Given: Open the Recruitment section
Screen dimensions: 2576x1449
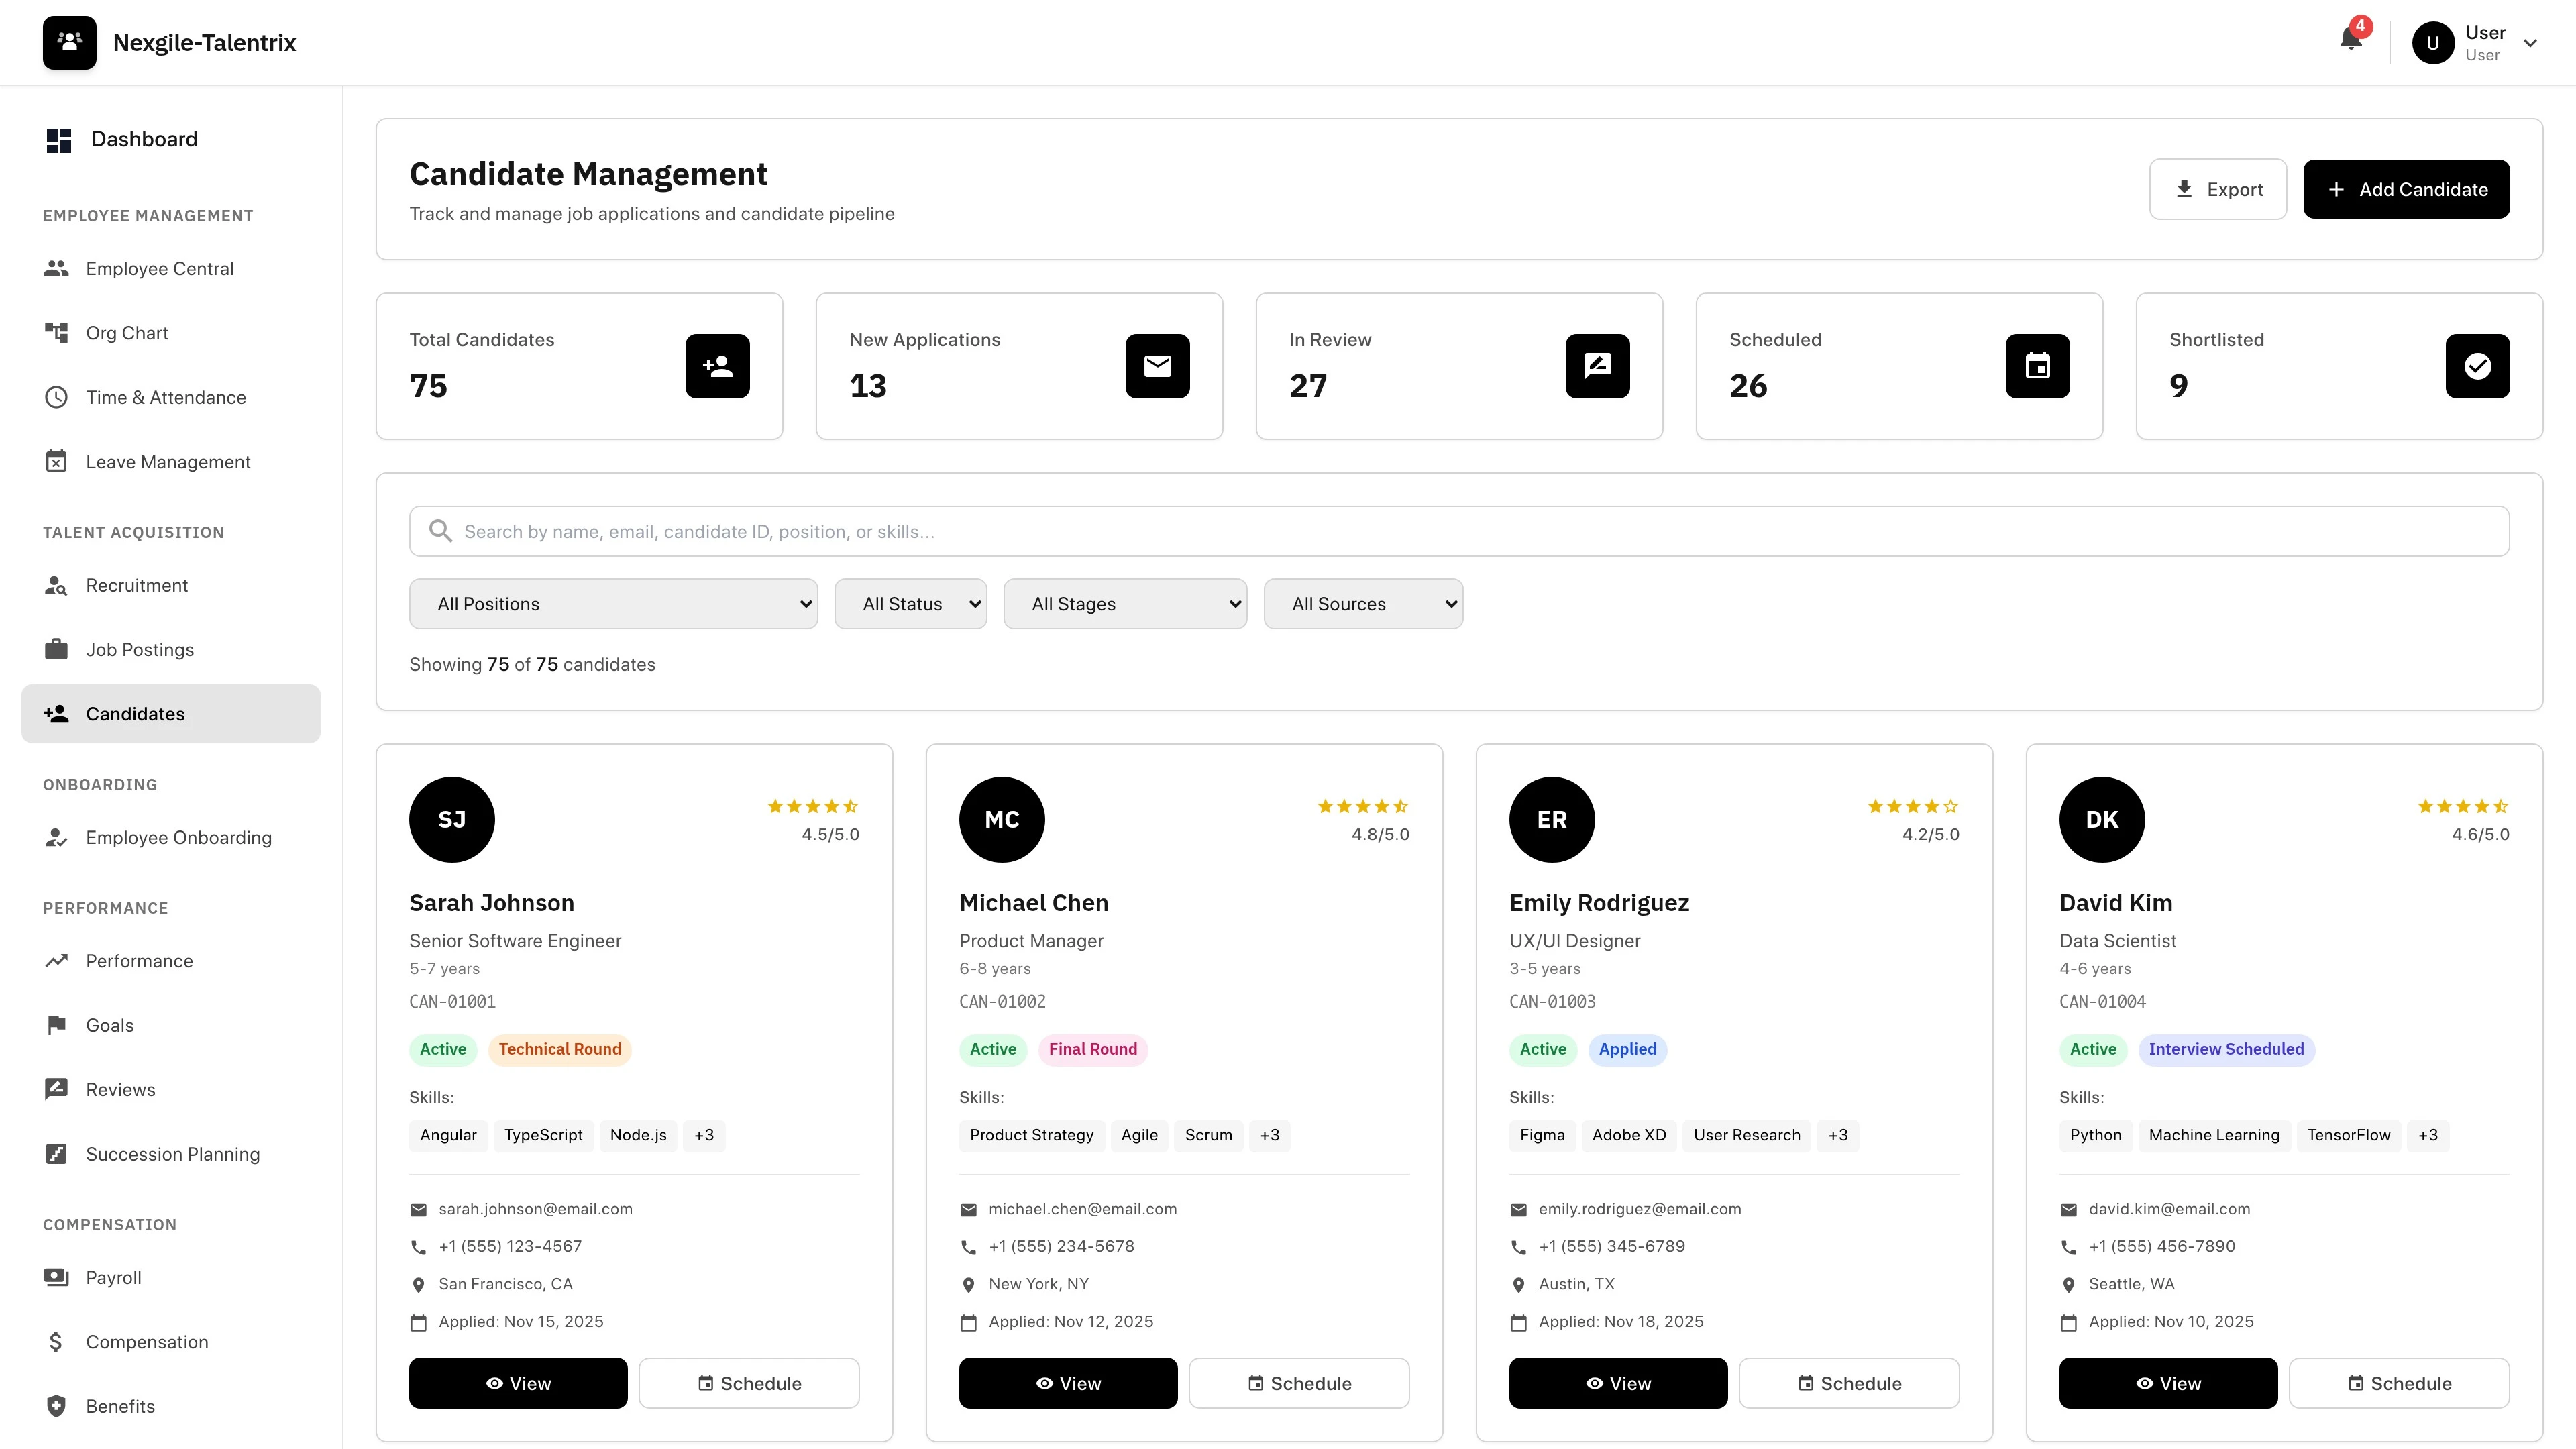Looking at the screenshot, I should (x=136, y=585).
